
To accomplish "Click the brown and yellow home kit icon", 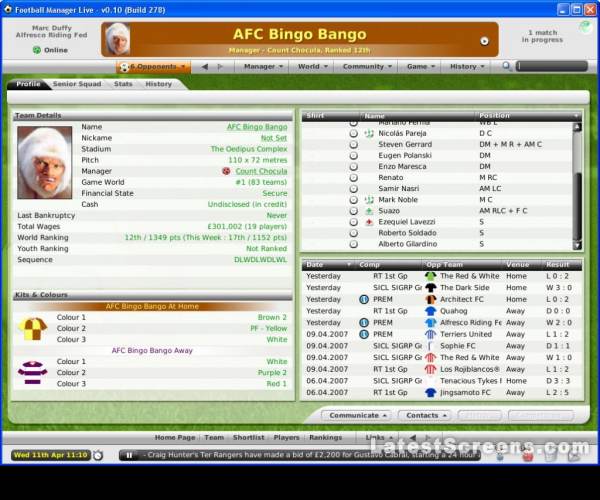I will click(33, 328).
